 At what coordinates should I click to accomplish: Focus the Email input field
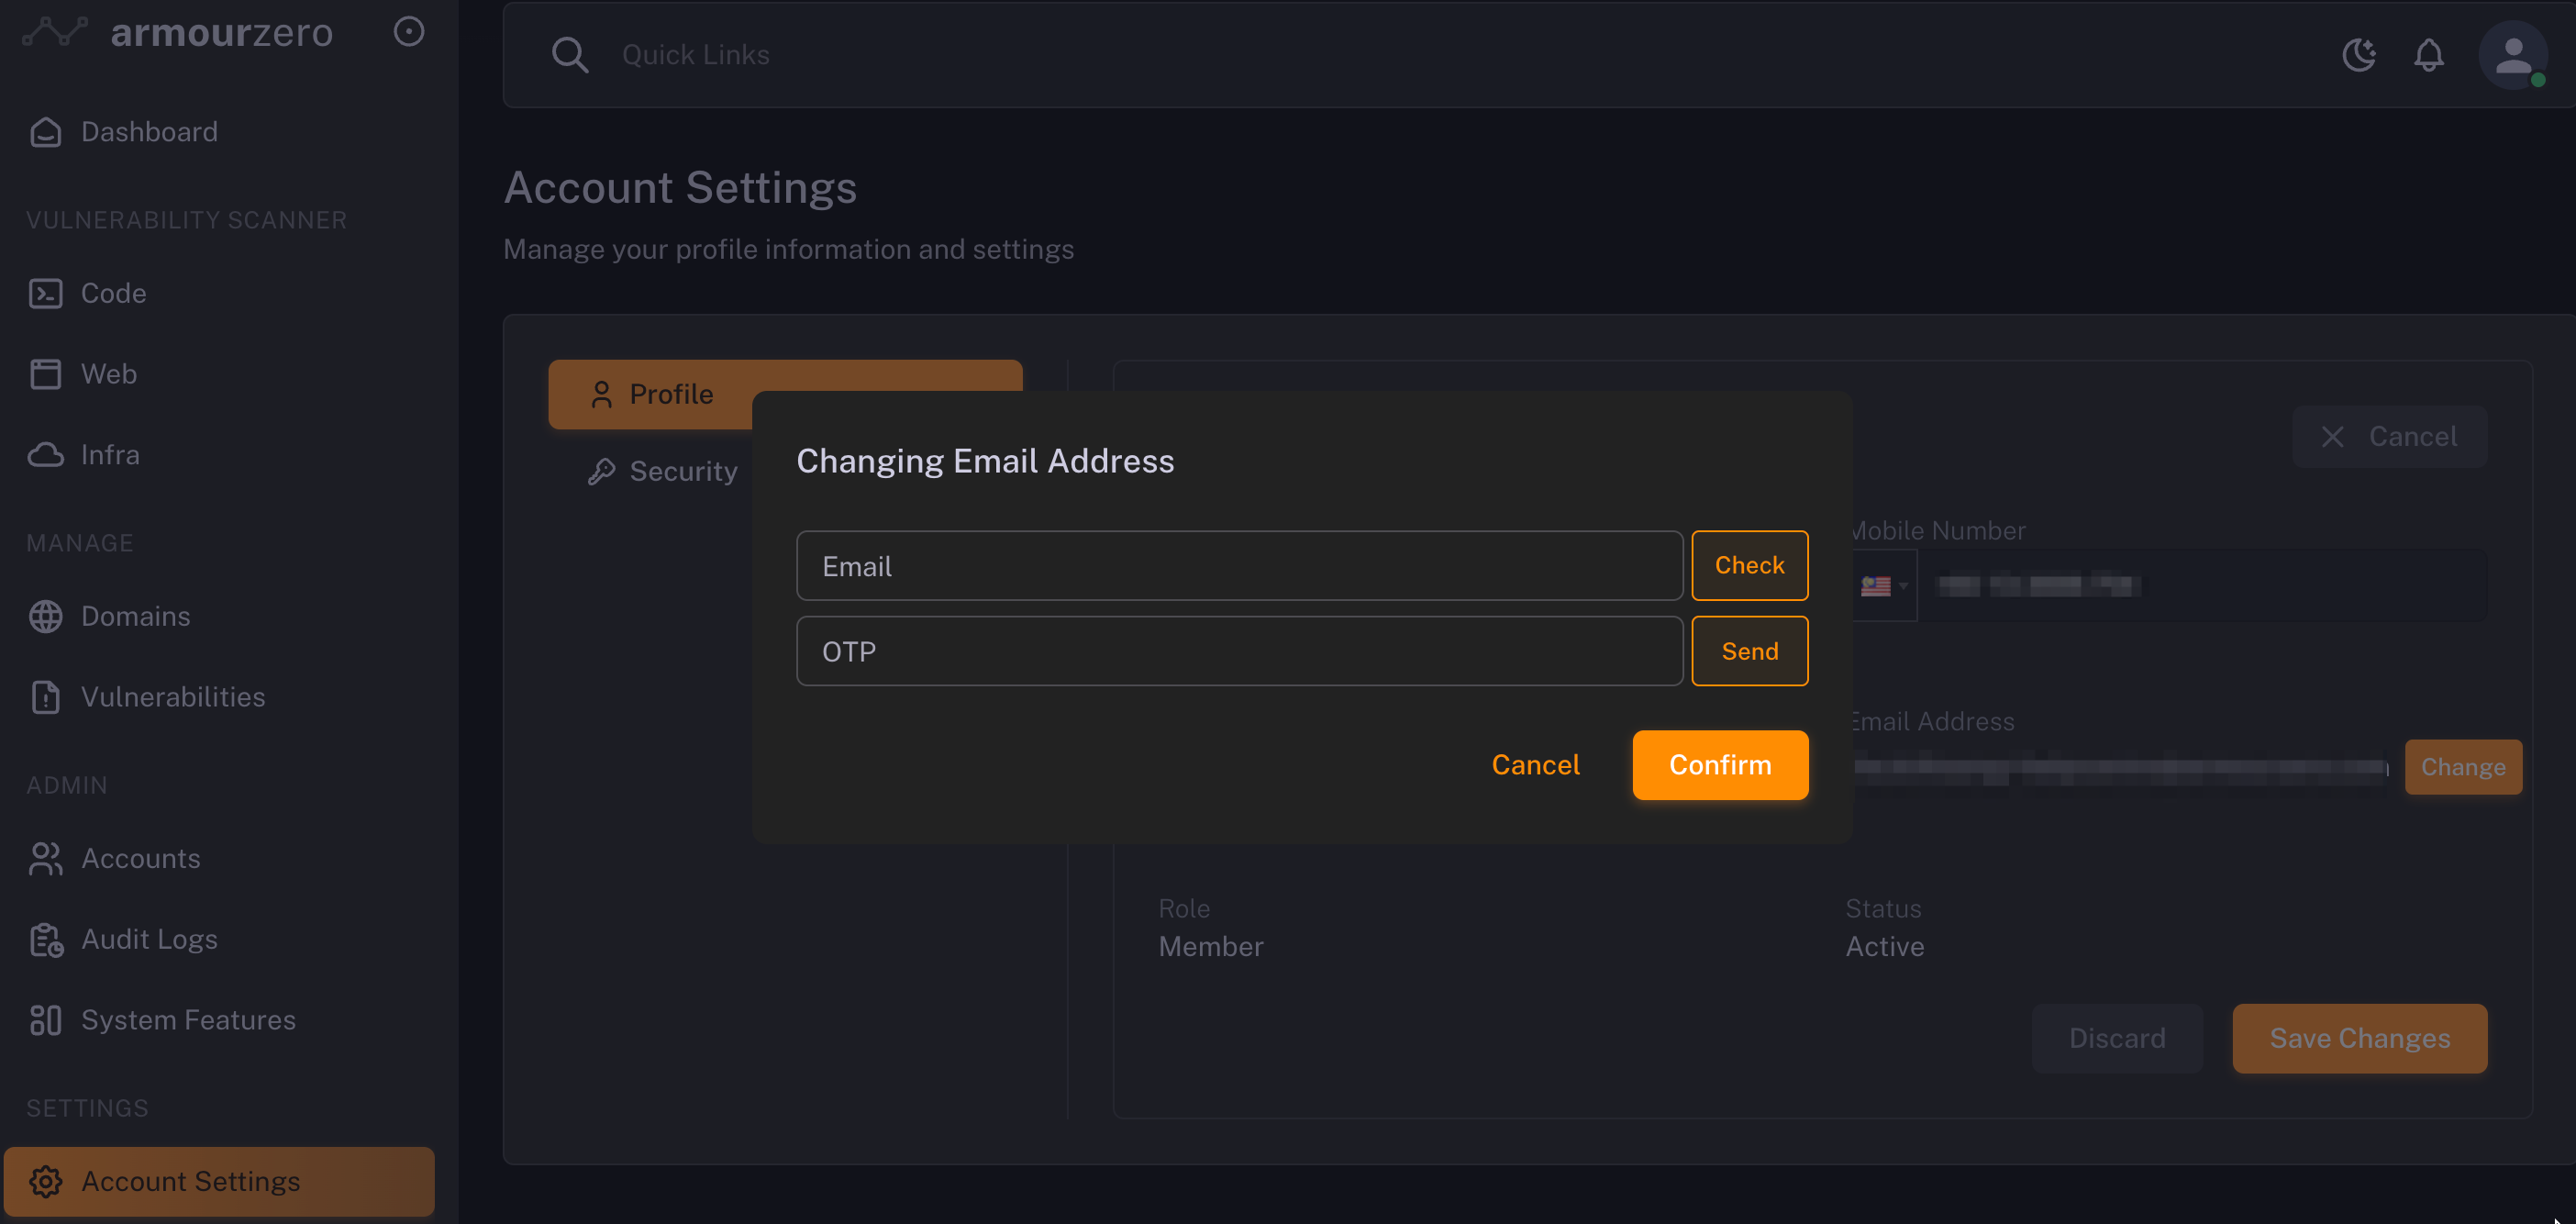pyautogui.click(x=1238, y=566)
